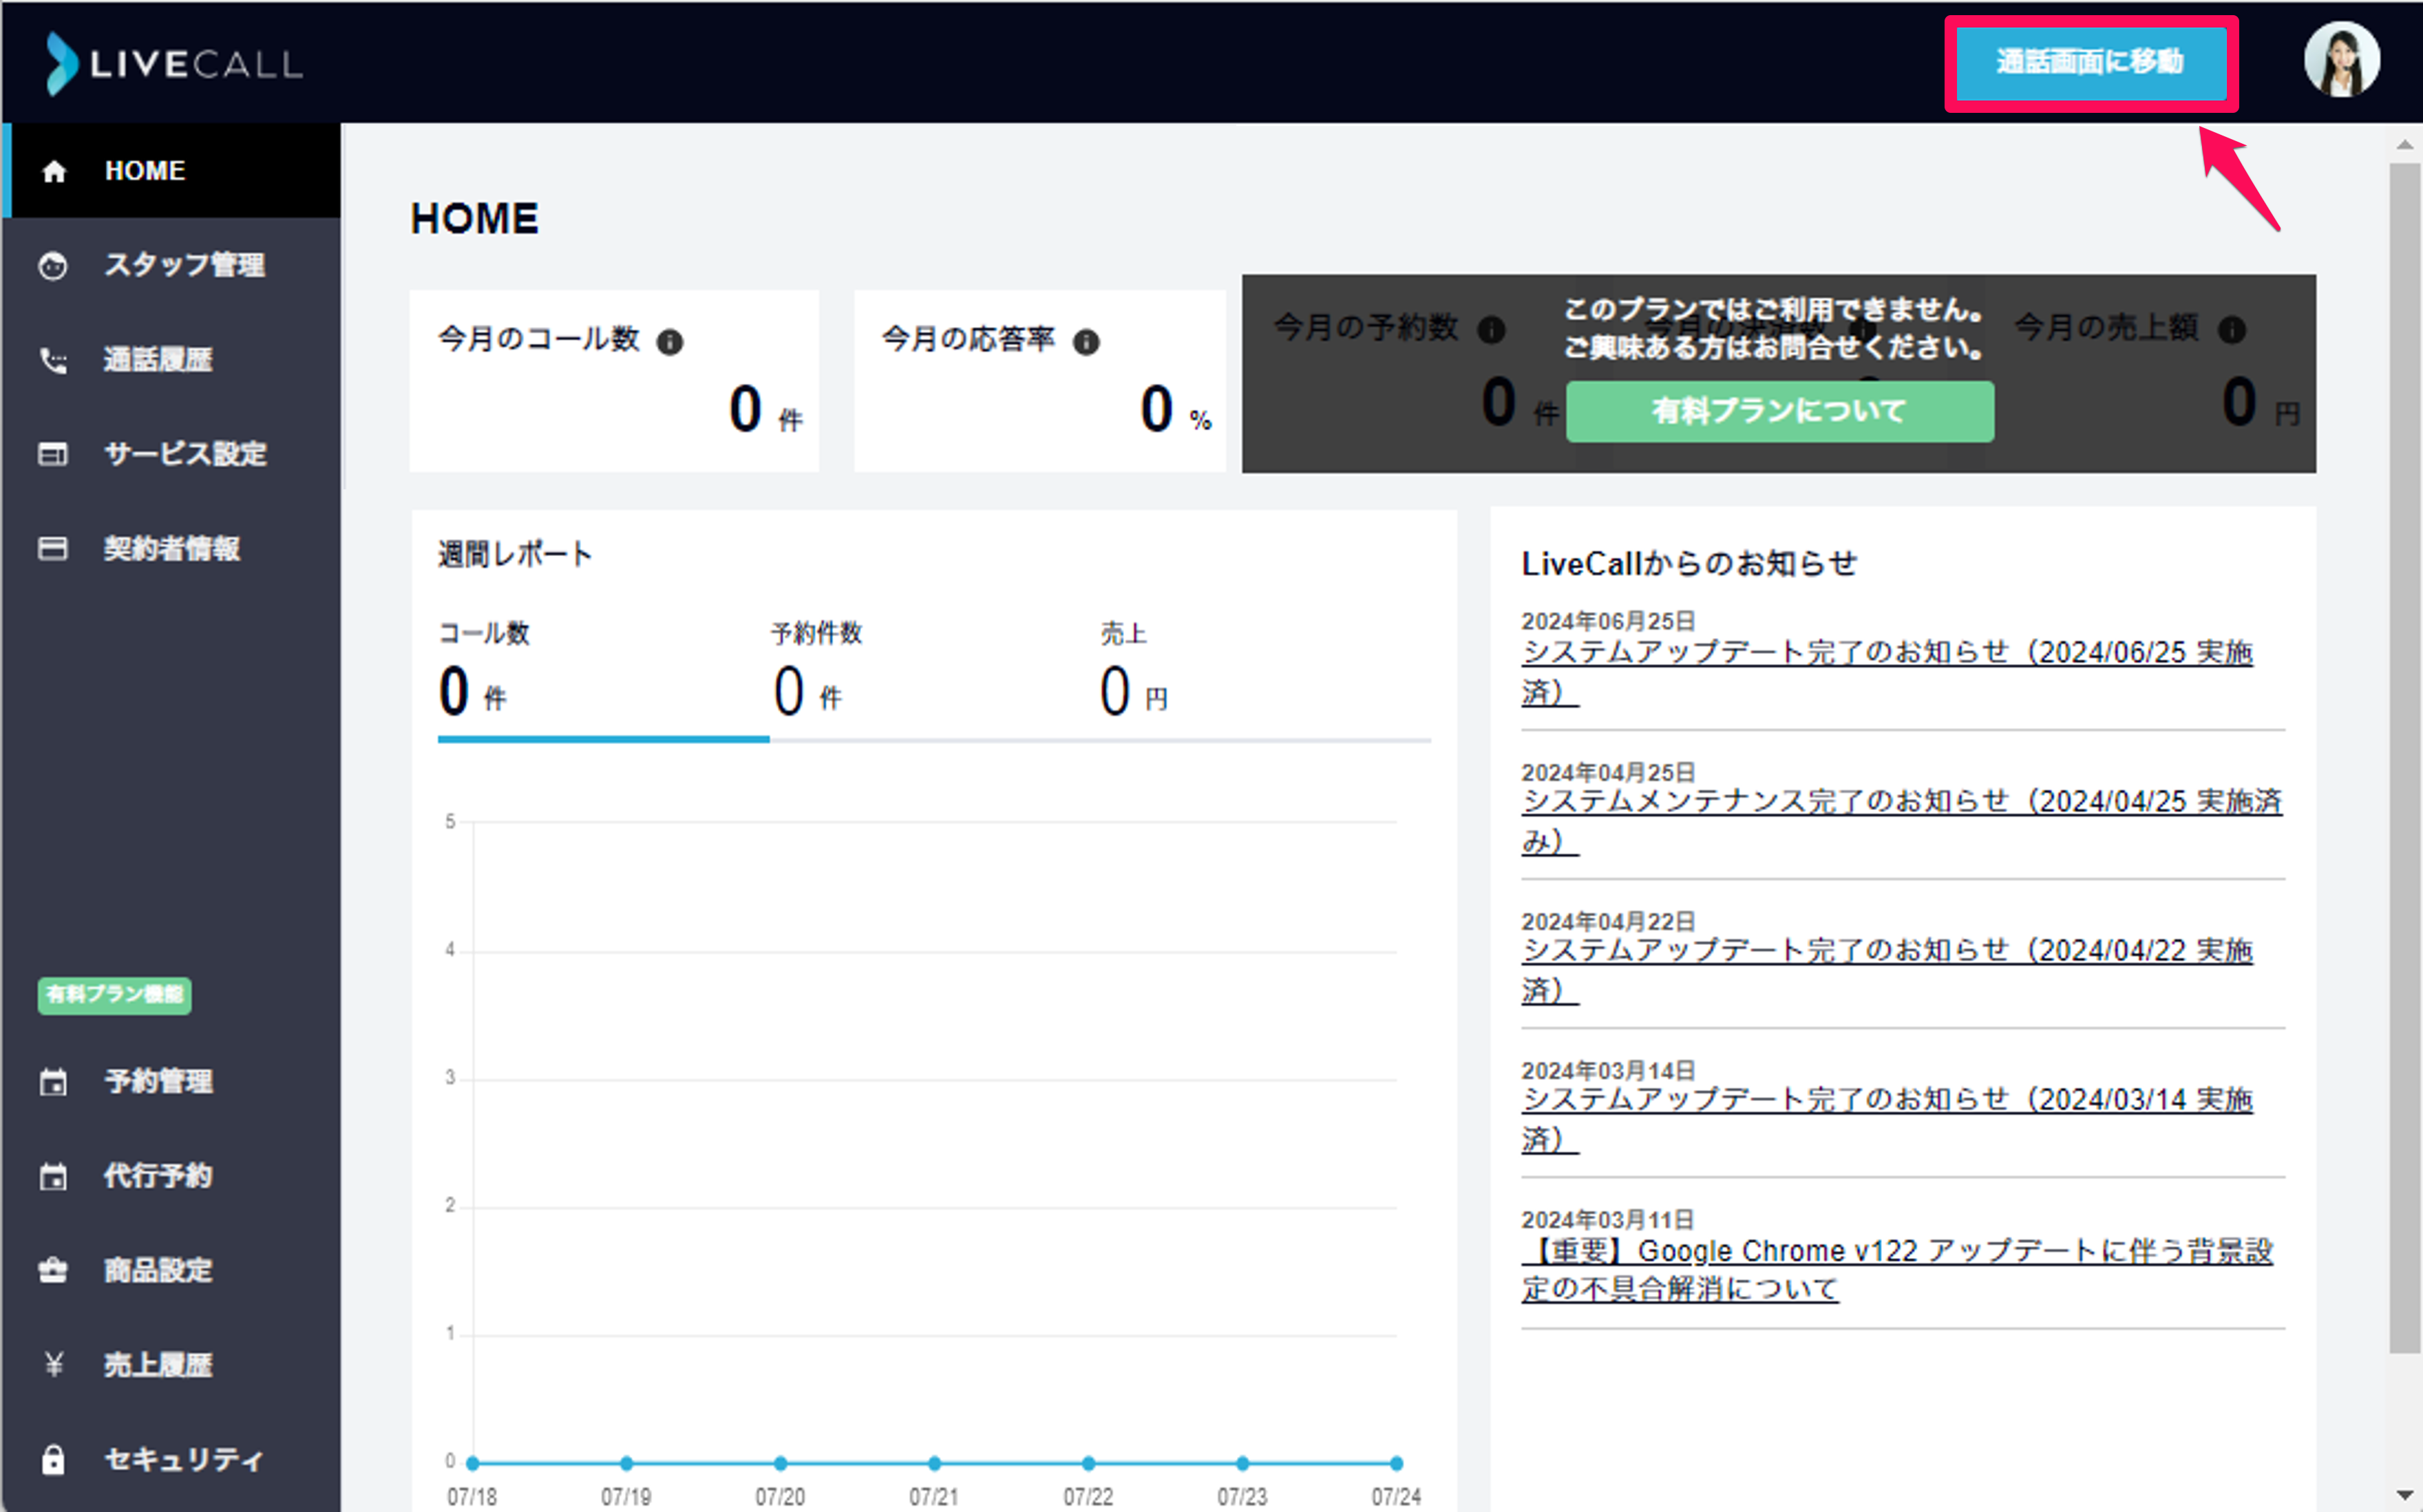Image resolution: width=2423 pixels, height=1512 pixels.
Task: Click the 07/21 data point on chart
Action: pos(934,1463)
